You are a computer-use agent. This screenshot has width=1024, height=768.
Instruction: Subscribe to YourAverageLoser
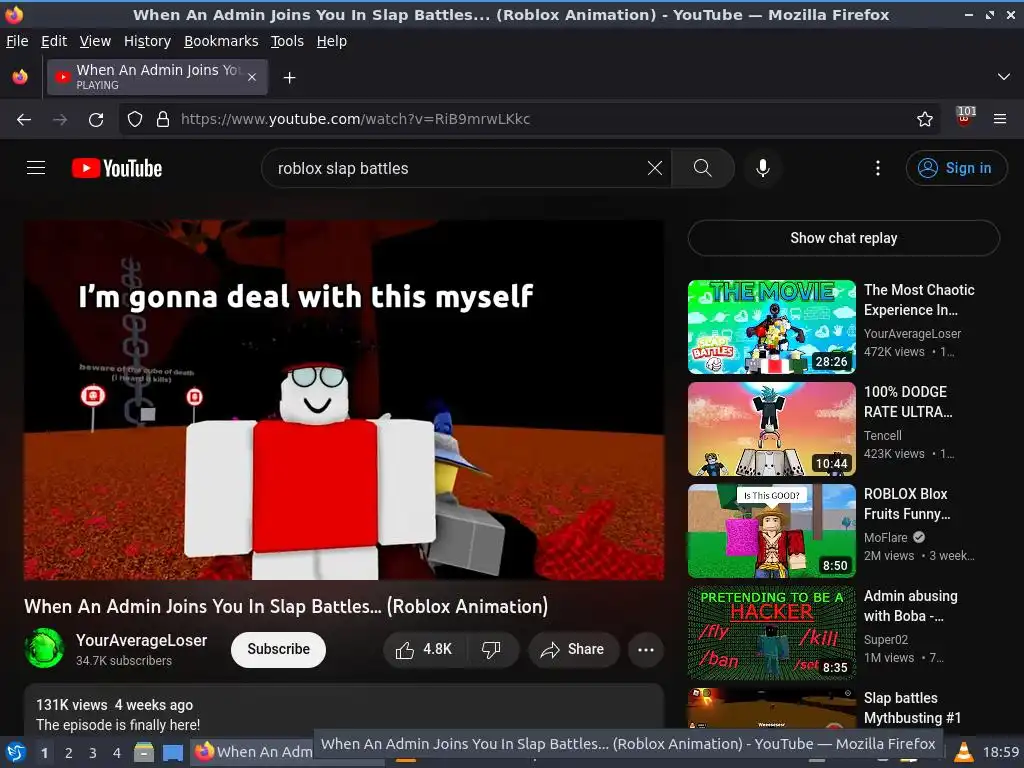pyautogui.click(x=278, y=649)
